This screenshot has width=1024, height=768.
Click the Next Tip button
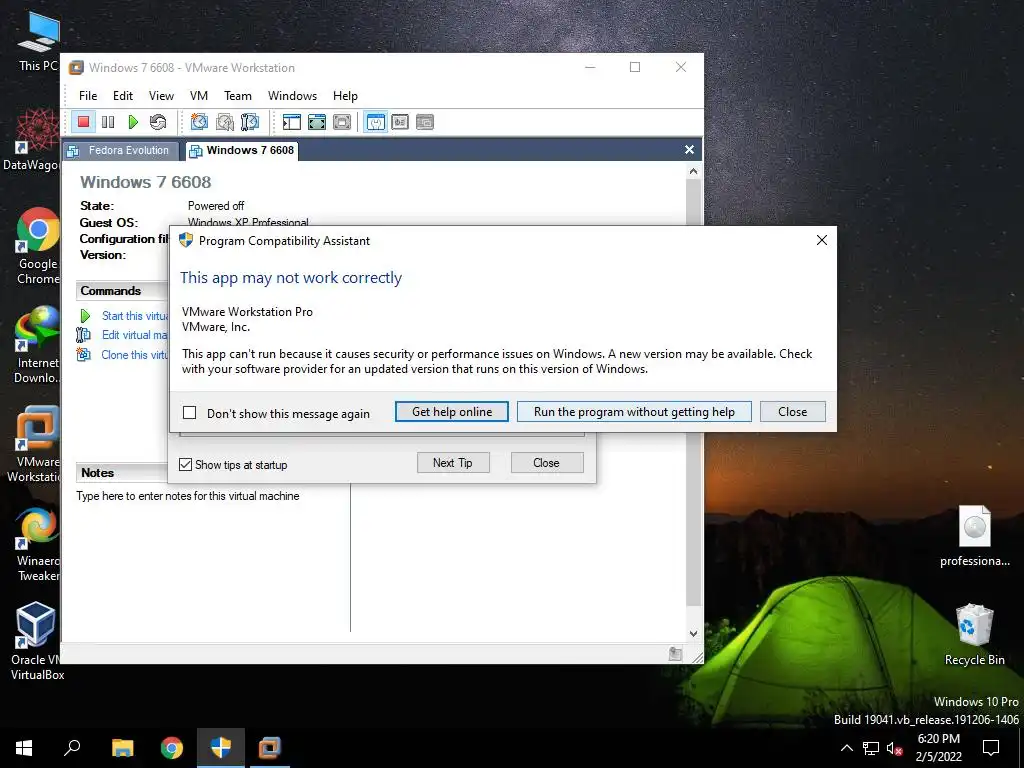[453, 462]
